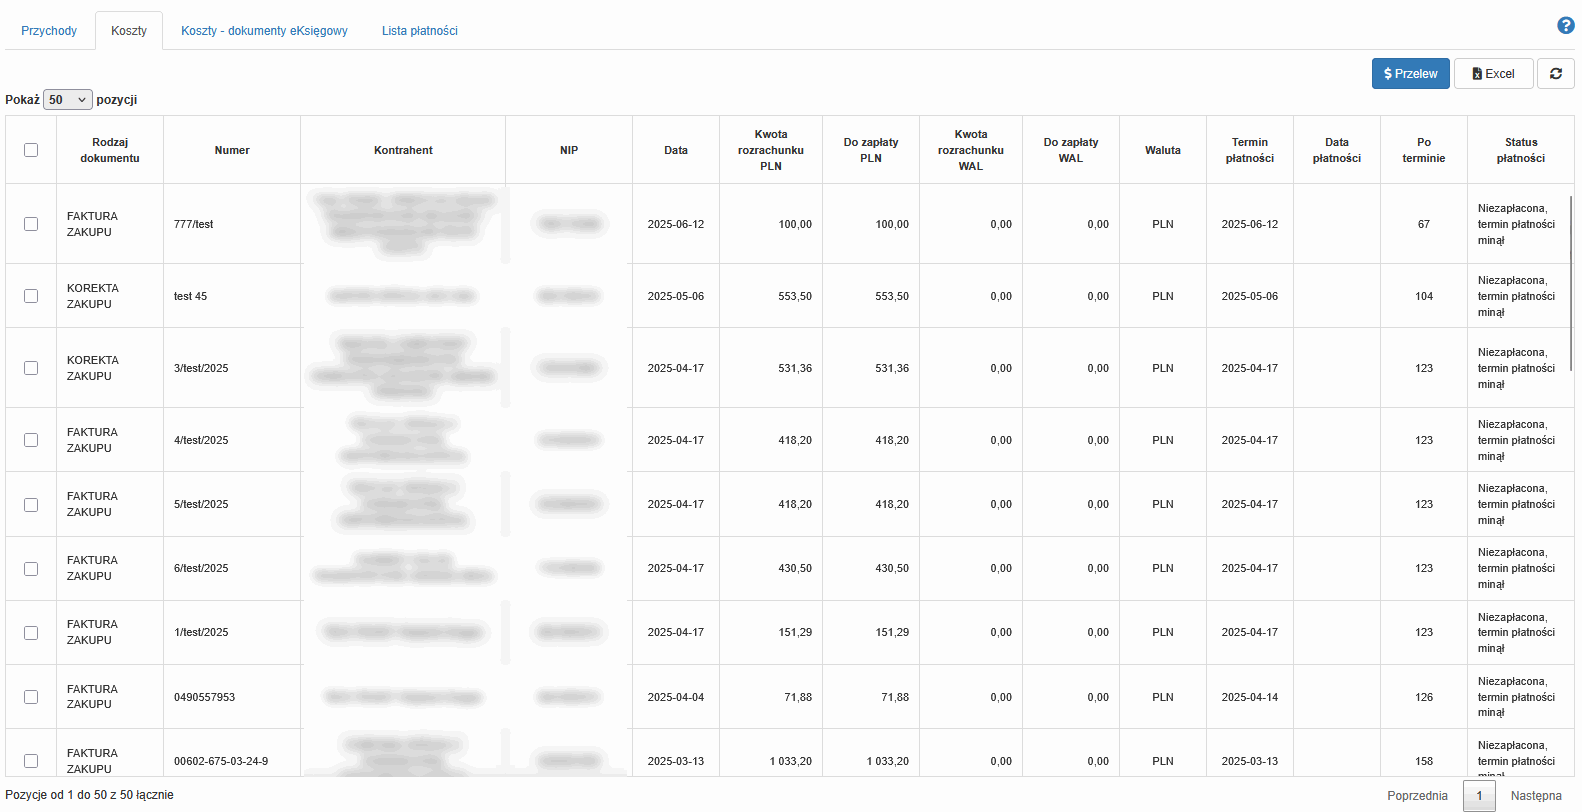Click the refresh icon button
The width and height of the screenshot is (1582, 812).
(x=1555, y=74)
